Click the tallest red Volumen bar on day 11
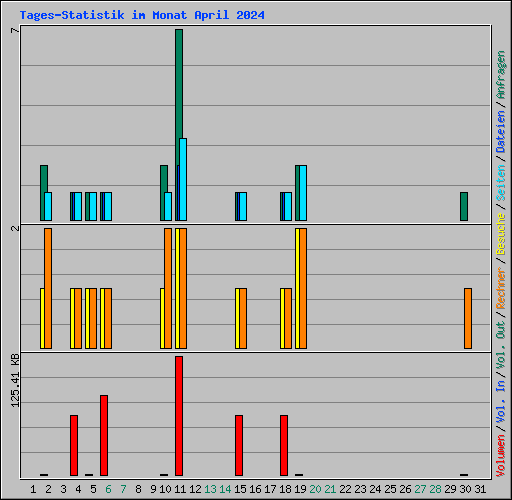Image resolution: width=512 pixels, height=500 pixels. pyautogui.click(x=179, y=416)
